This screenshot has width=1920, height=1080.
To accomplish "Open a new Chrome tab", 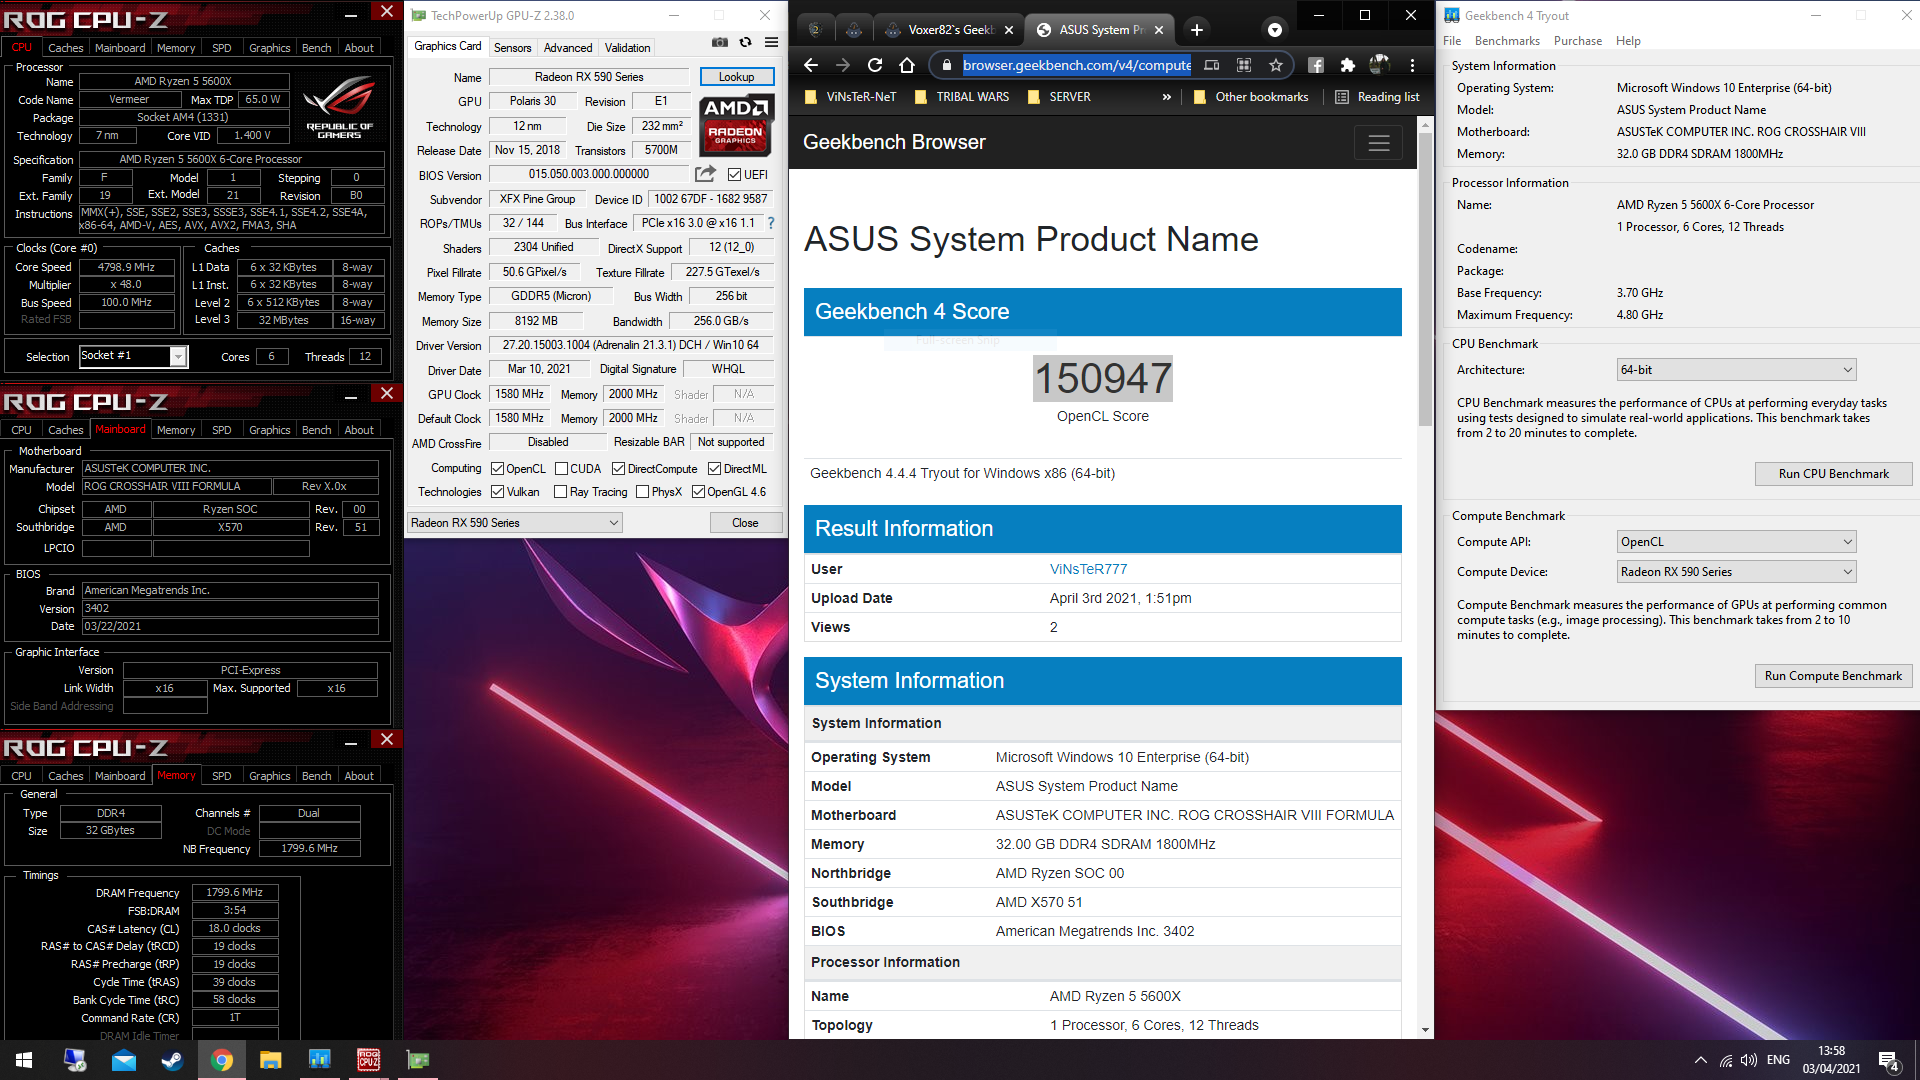I will coord(1196,30).
